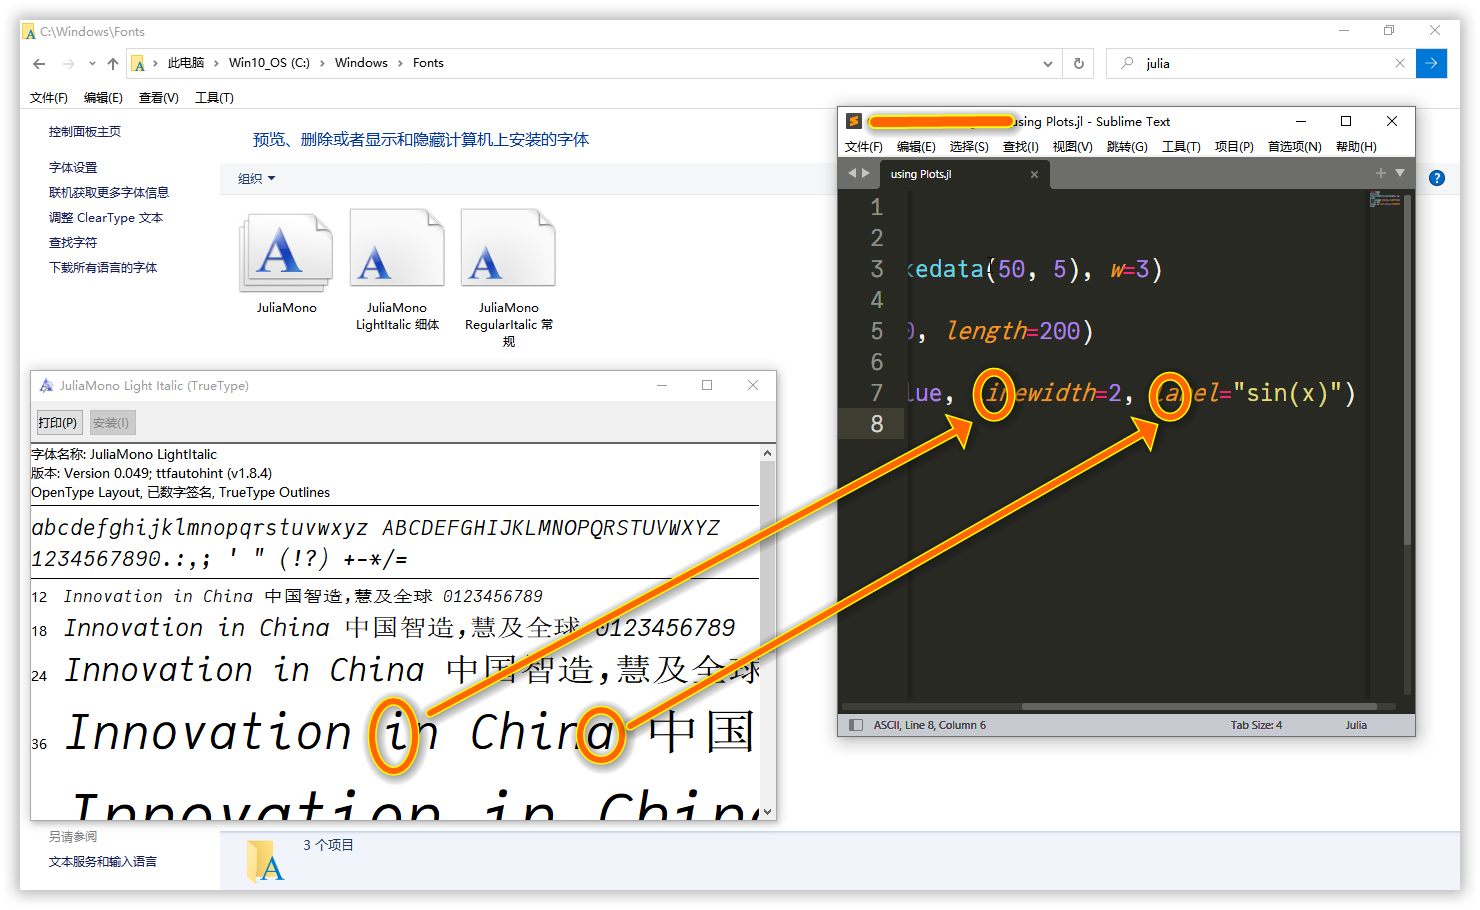Change the Julia syntax in the status bar
The image size is (1480, 910).
1356,725
